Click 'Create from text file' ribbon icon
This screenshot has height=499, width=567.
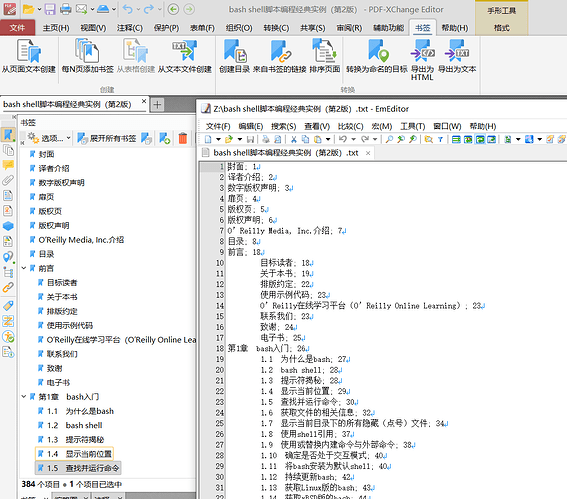tap(184, 56)
